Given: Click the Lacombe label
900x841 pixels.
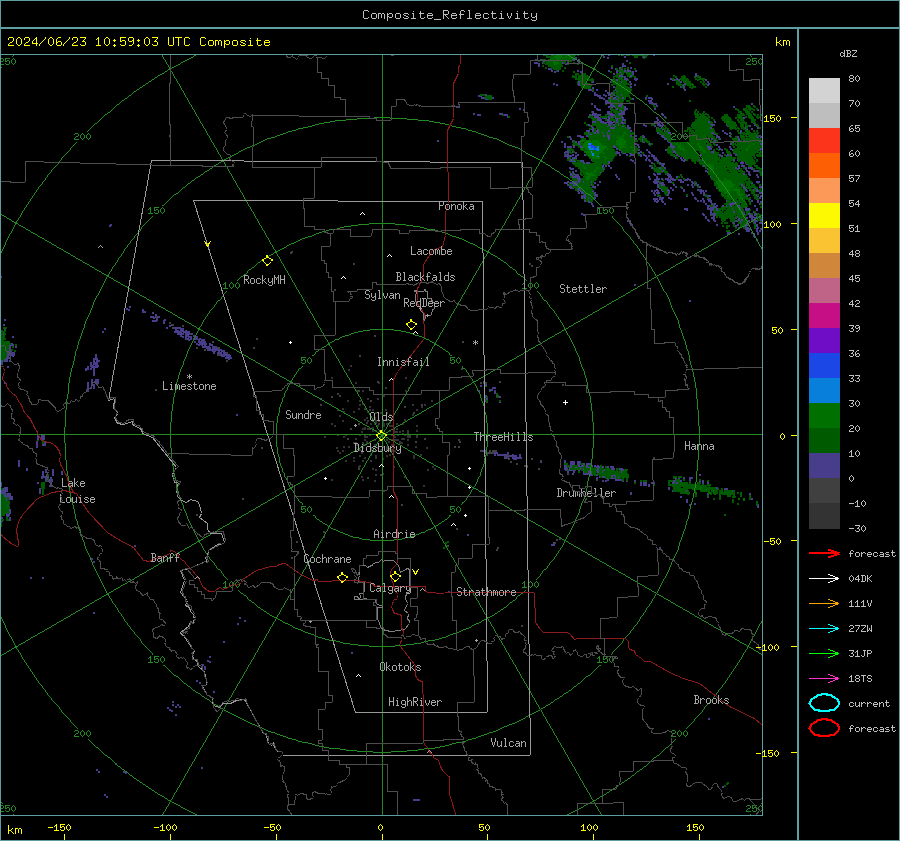Looking at the screenshot, I should pyautogui.click(x=431, y=251).
